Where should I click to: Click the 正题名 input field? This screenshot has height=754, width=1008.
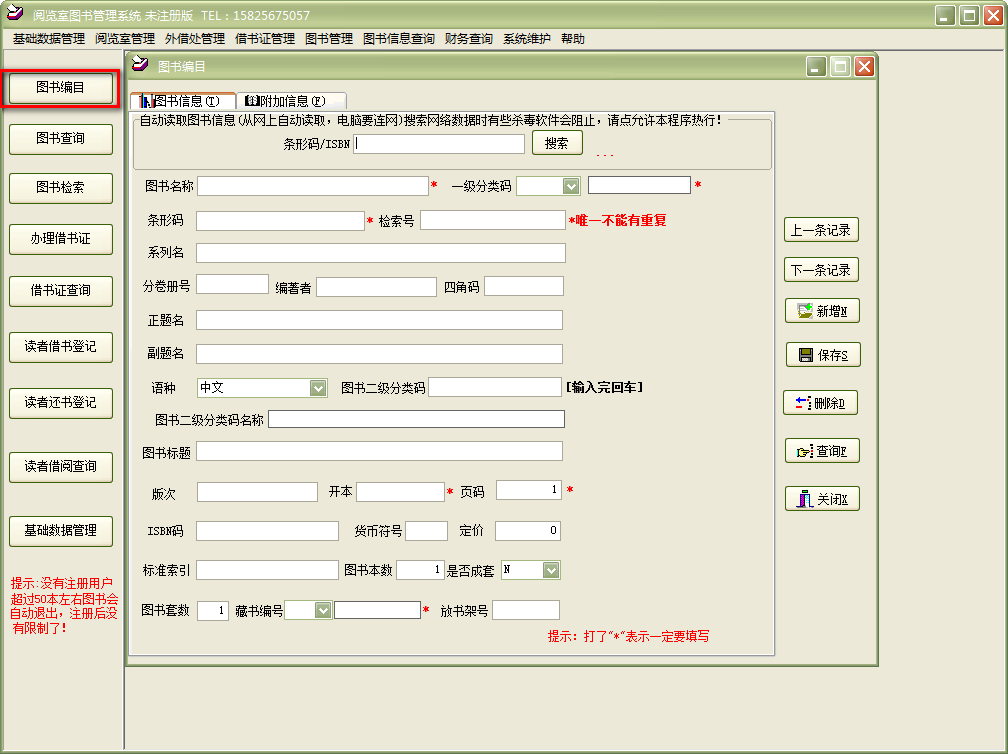coord(379,319)
